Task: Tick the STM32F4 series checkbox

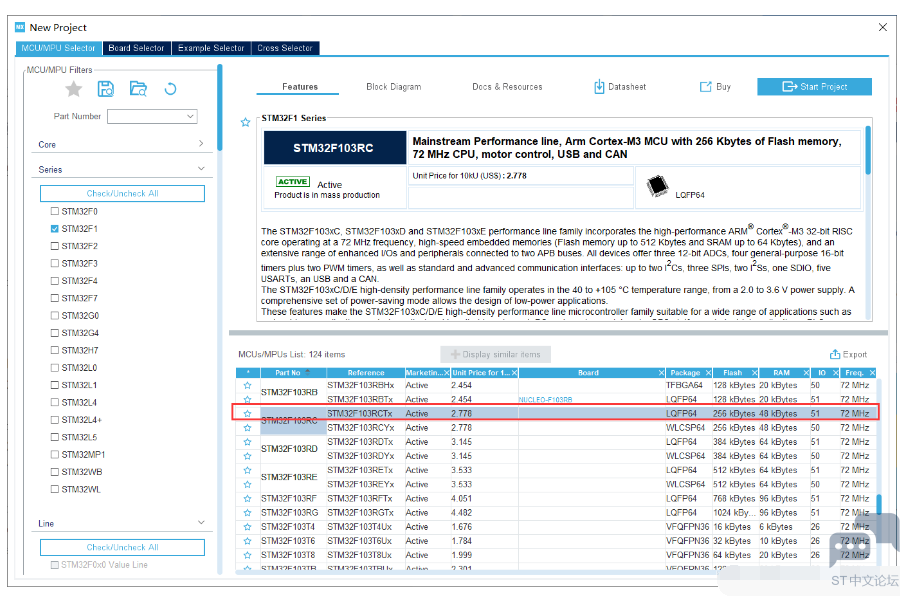Action: click(x=55, y=281)
